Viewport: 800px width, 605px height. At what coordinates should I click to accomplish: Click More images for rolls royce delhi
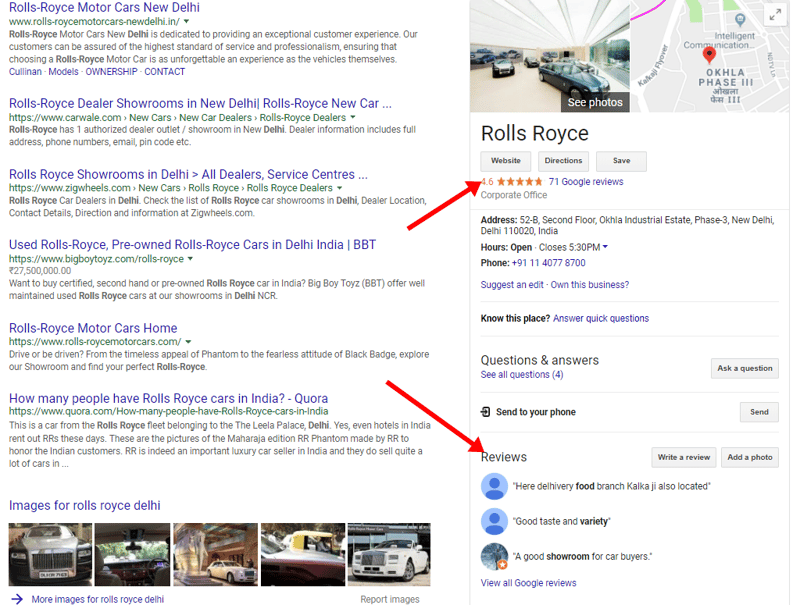pos(98,599)
